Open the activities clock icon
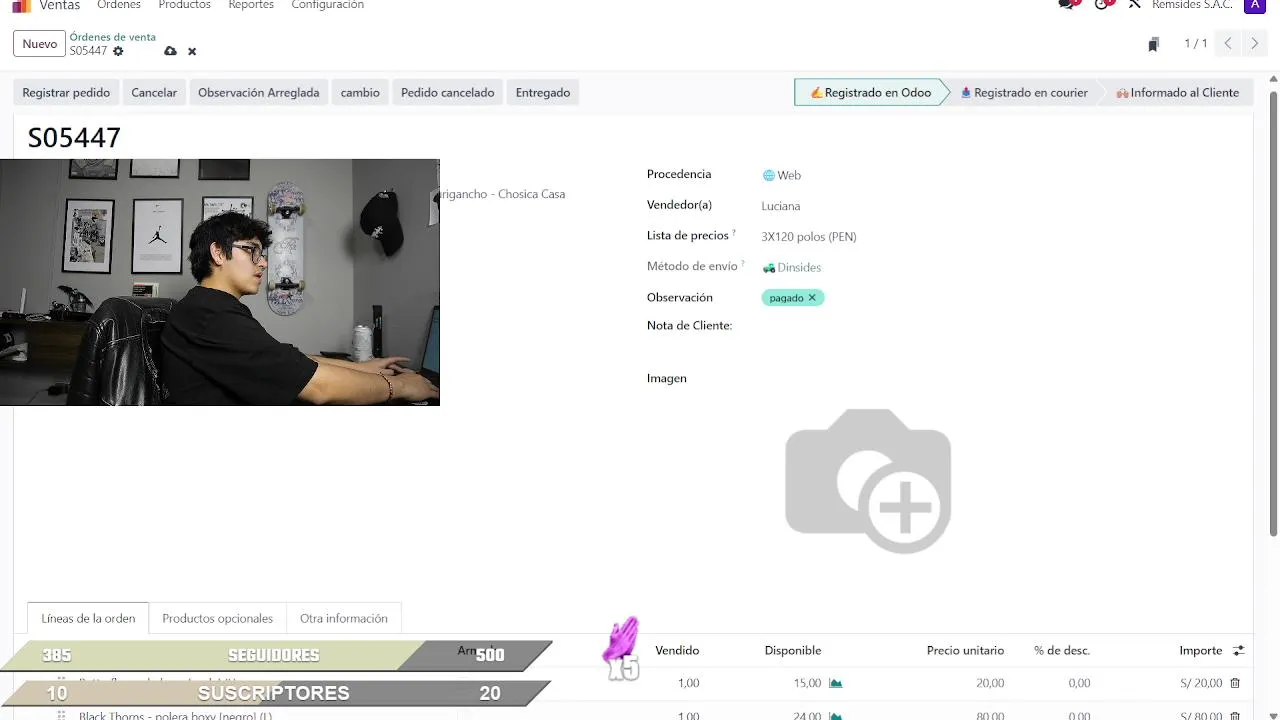The image size is (1280, 720). click(x=1103, y=4)
